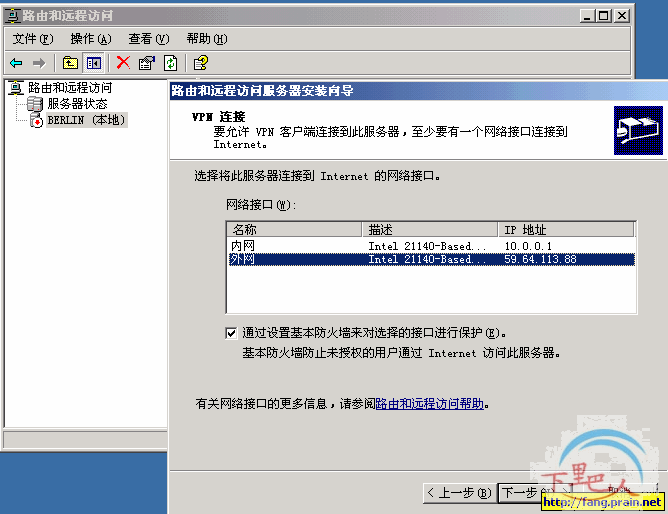
Task: Click the 上一步(B) back button
Action: click(x=459, y=493)
